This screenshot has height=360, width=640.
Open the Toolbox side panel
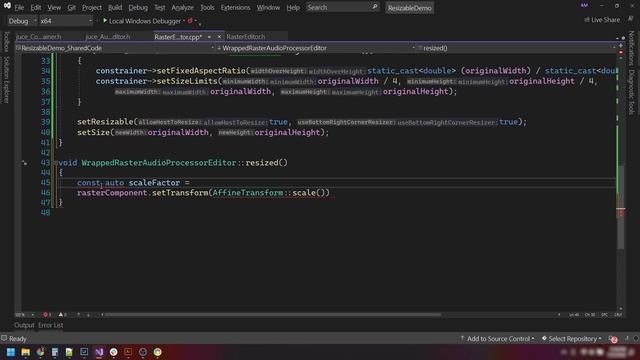[x=6, y=42]
